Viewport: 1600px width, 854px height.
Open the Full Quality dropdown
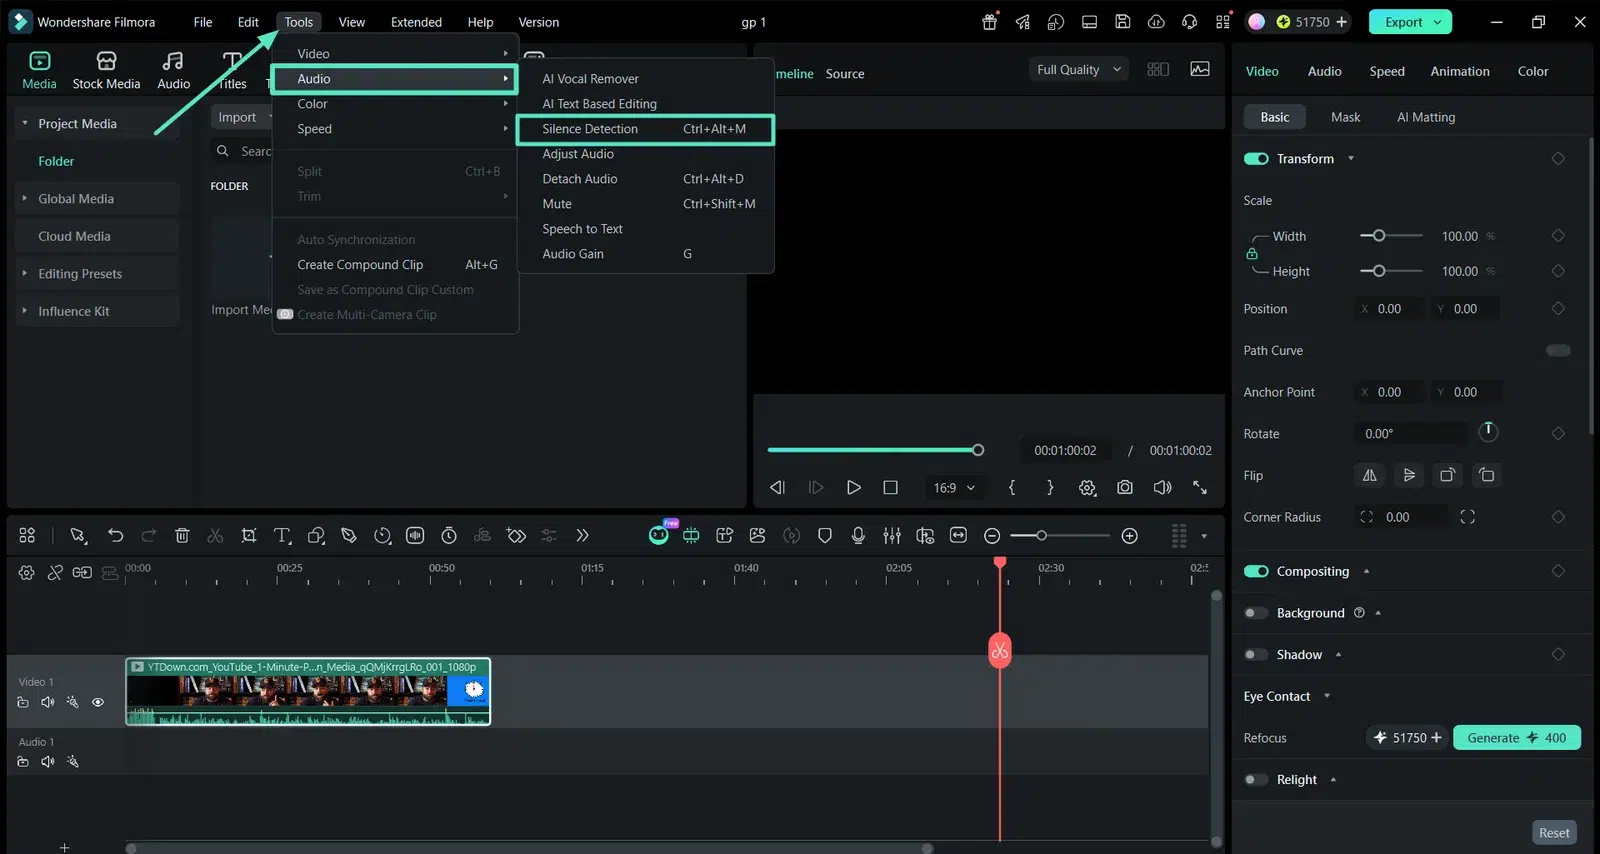(x=1079, y=69)
